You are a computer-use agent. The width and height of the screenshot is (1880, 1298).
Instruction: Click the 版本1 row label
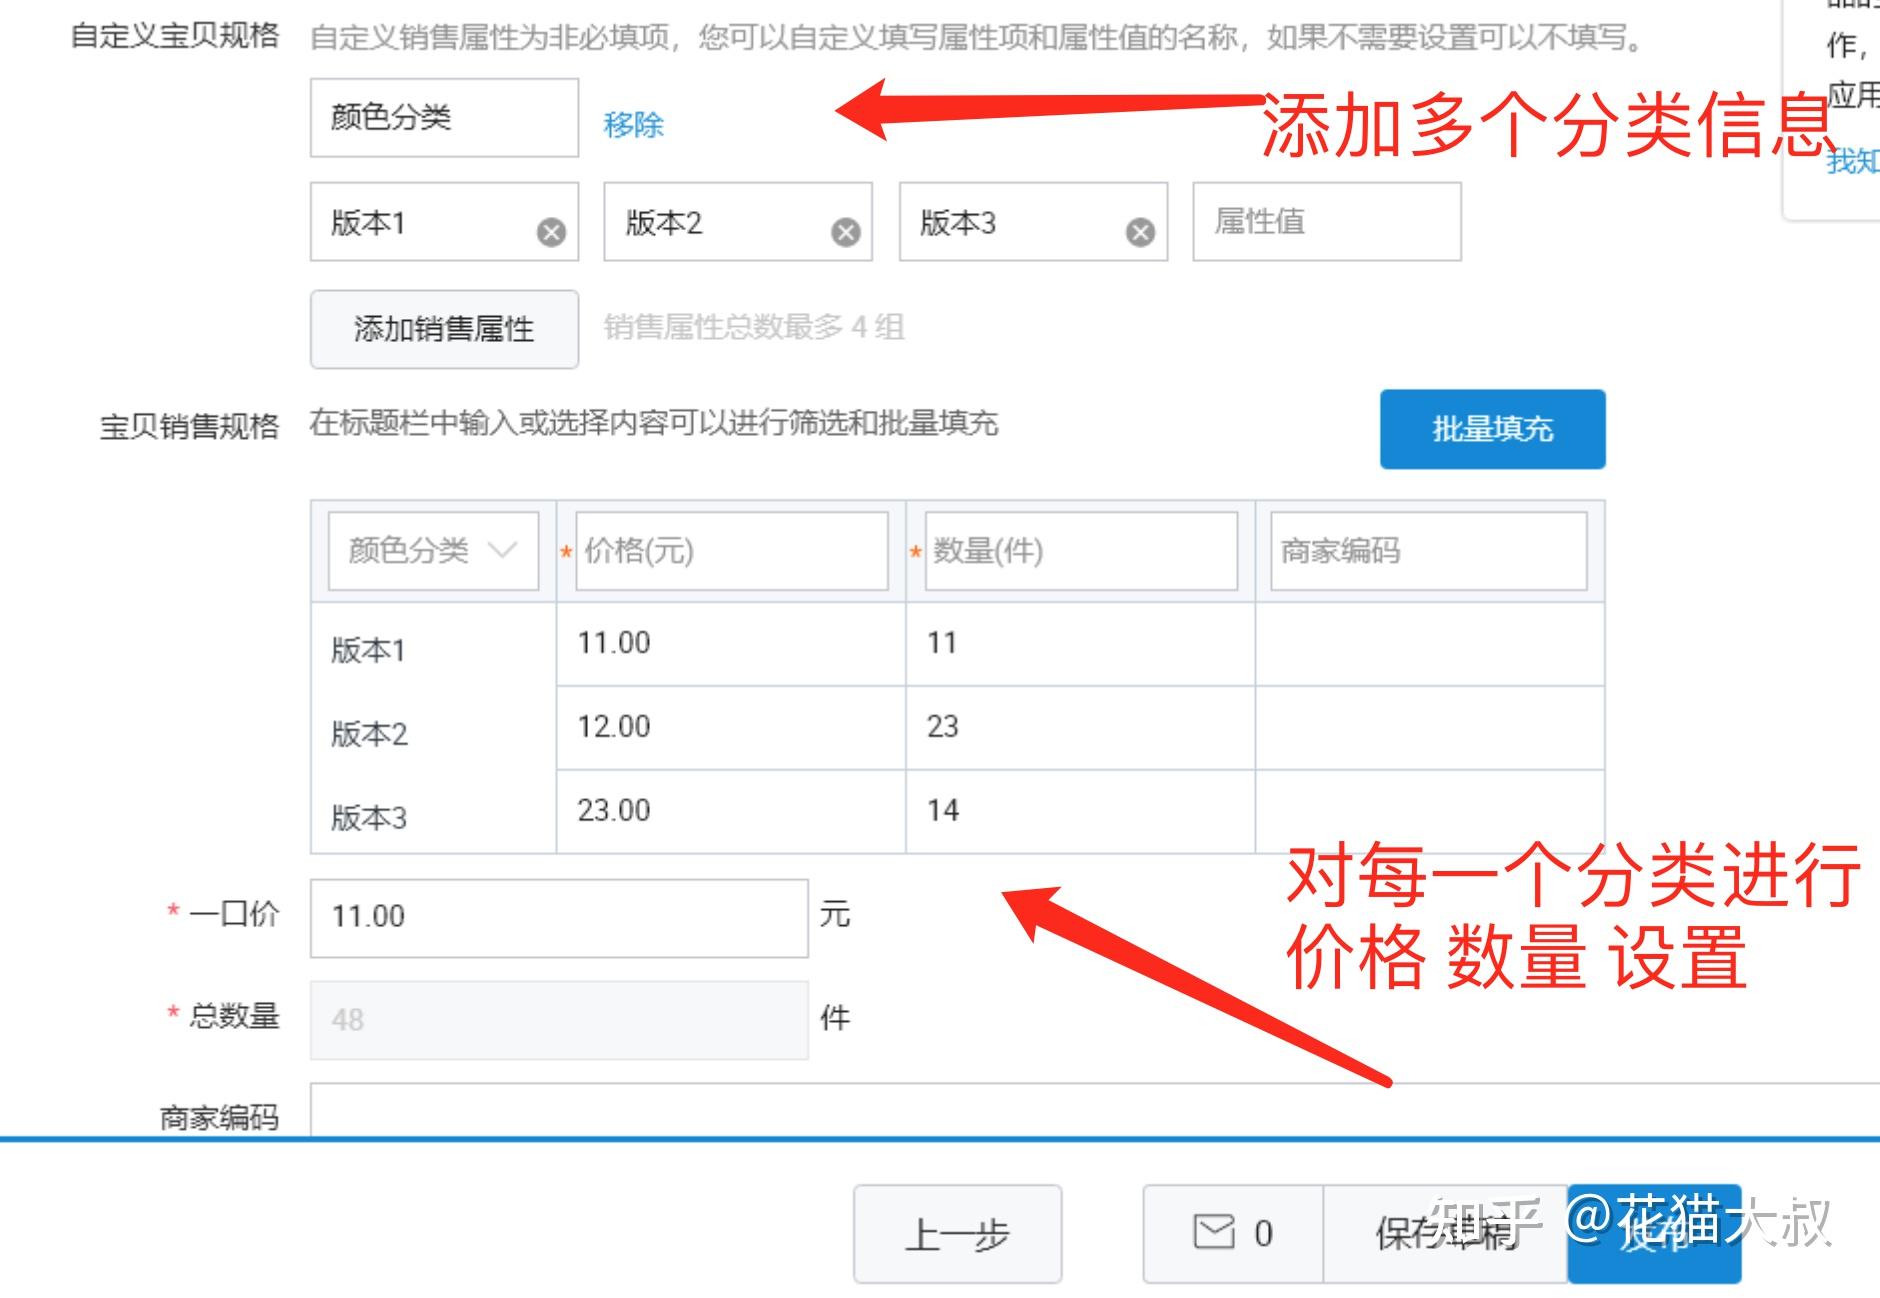(369, 651)
